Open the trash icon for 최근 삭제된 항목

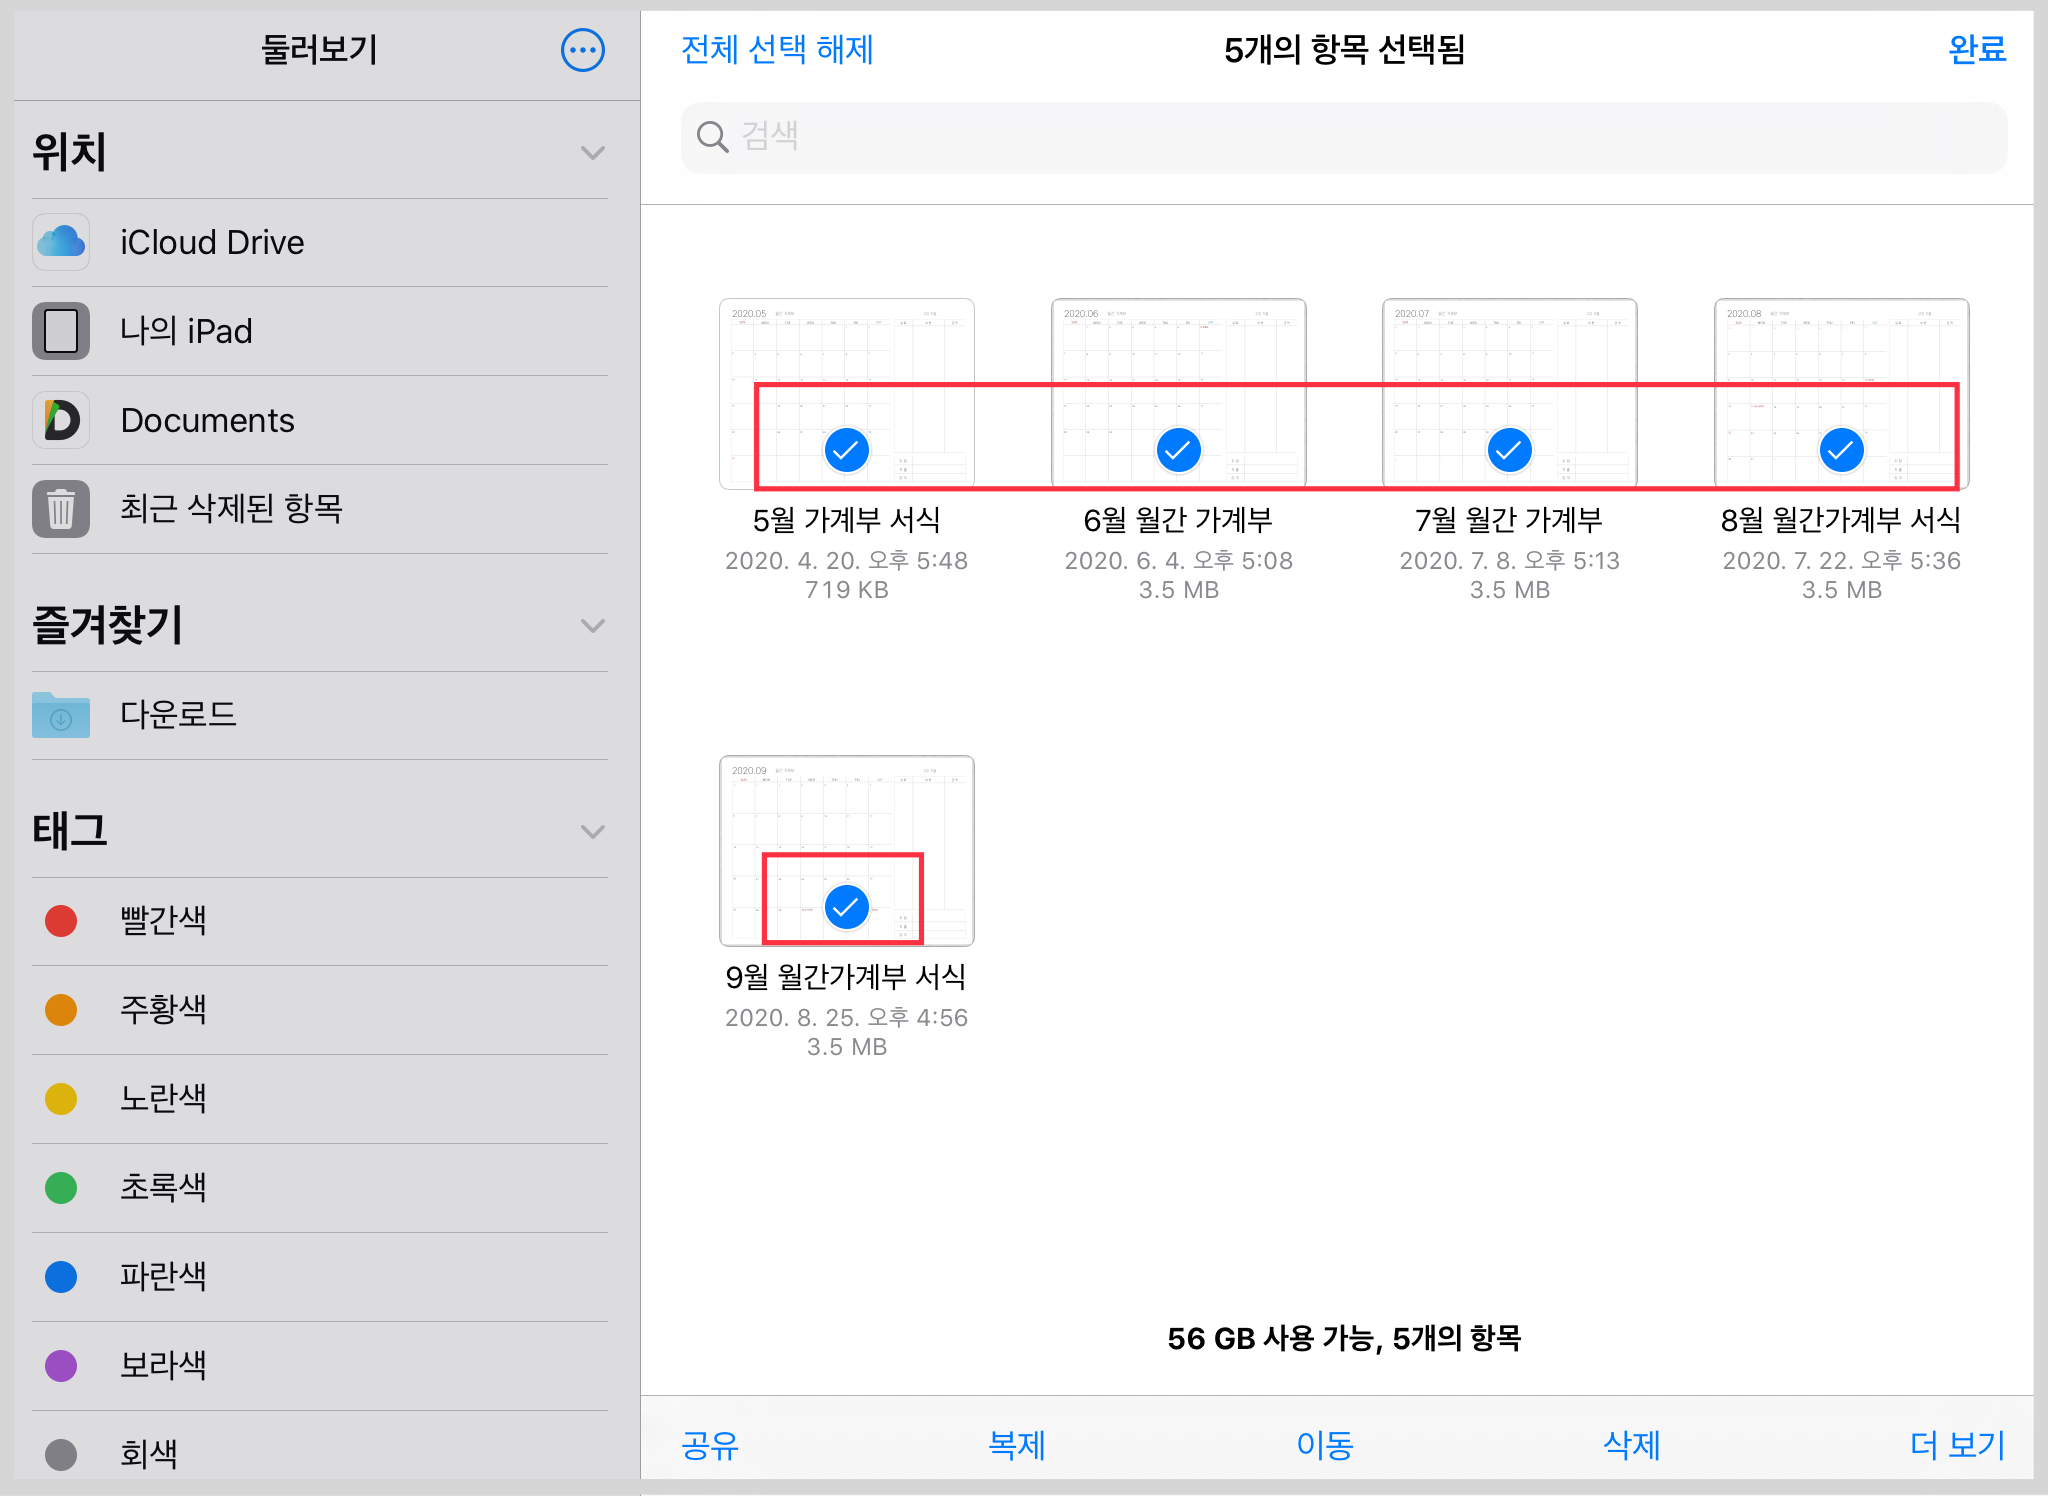[x=61, y=509]
